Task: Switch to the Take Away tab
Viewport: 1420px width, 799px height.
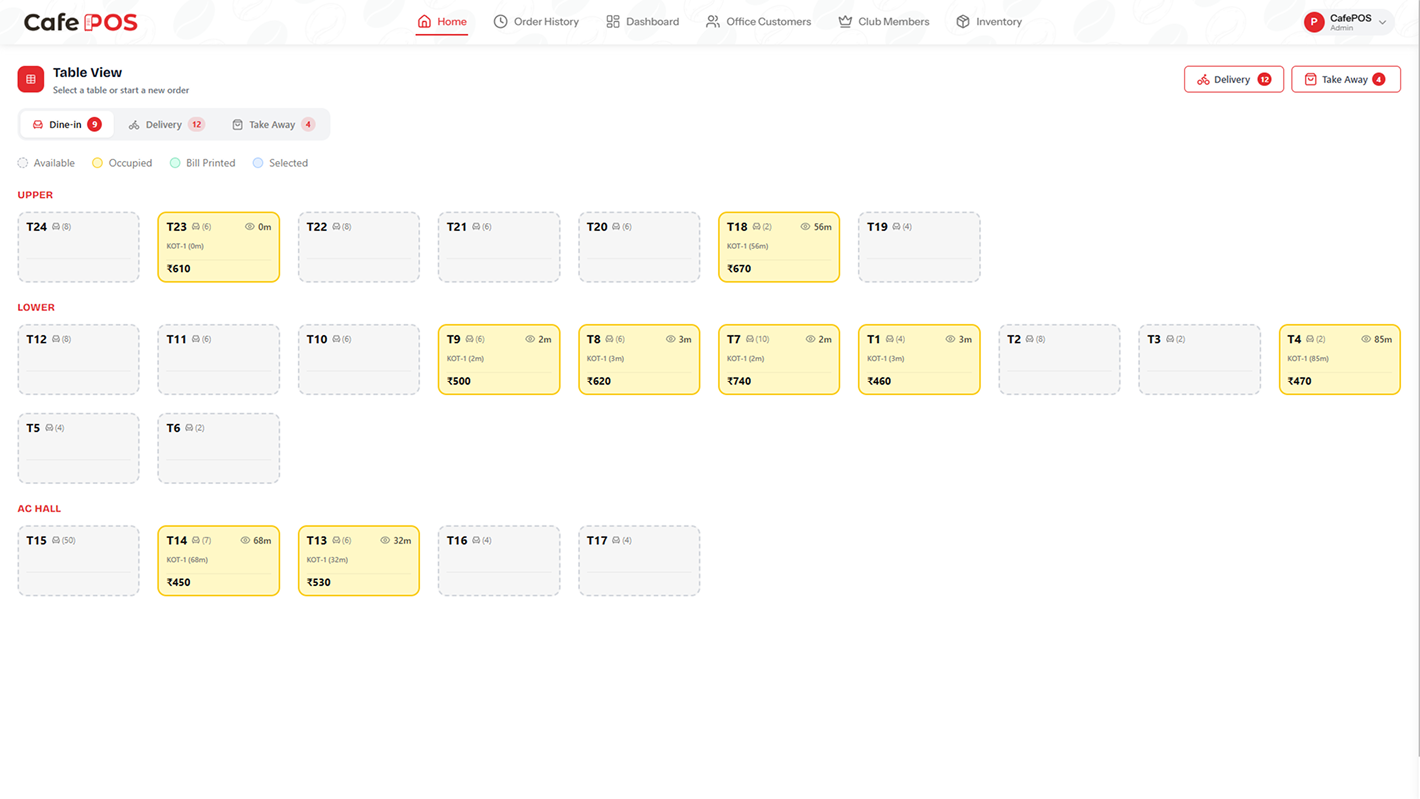Action: pos(273,125)
